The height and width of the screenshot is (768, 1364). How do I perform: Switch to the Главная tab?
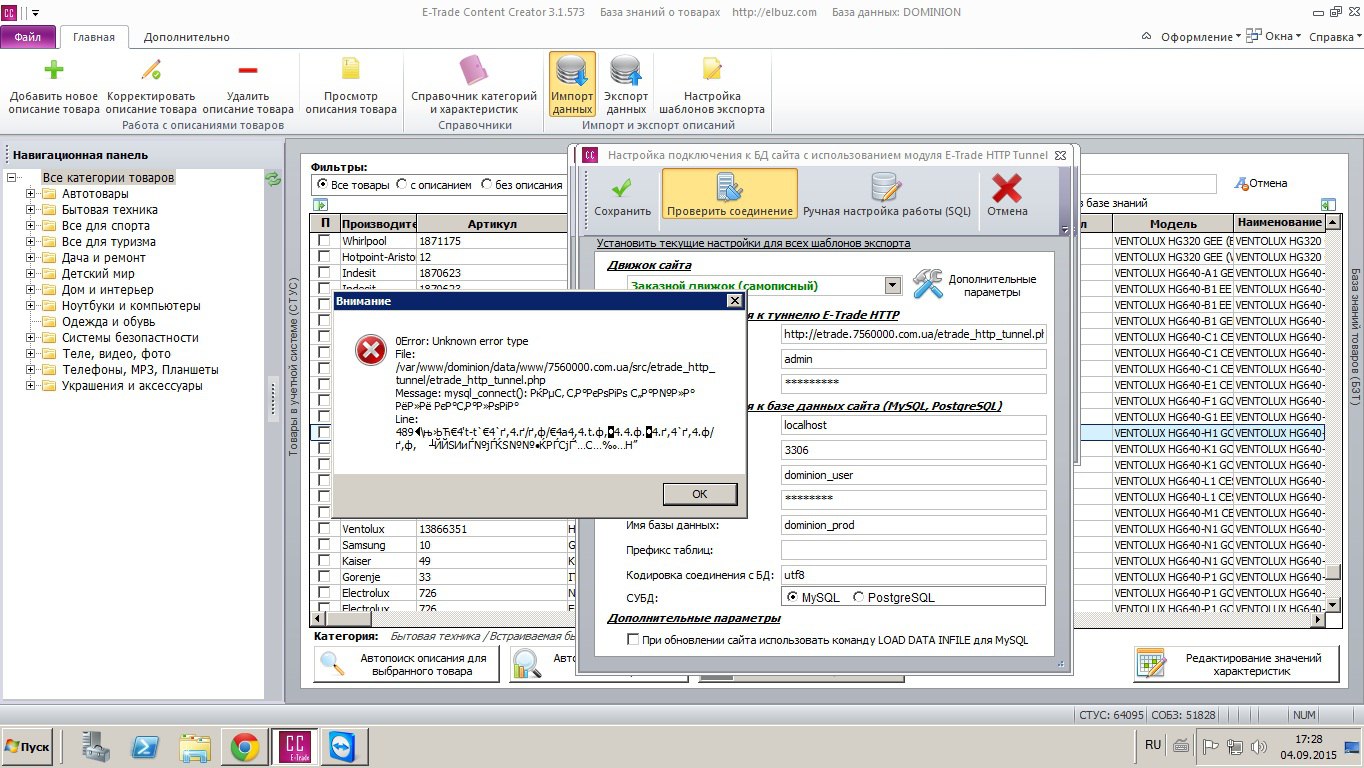tap(94, 37)
